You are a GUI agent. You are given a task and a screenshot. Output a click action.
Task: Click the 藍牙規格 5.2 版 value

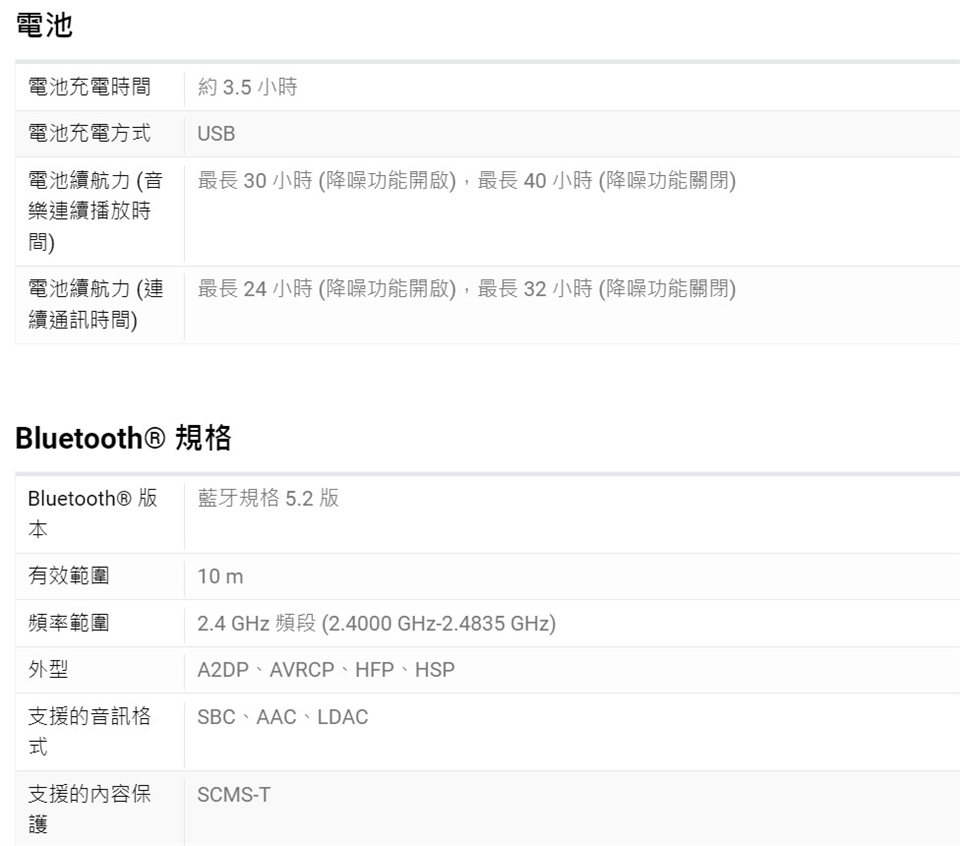pyautogui.click(x=268, y=499)
